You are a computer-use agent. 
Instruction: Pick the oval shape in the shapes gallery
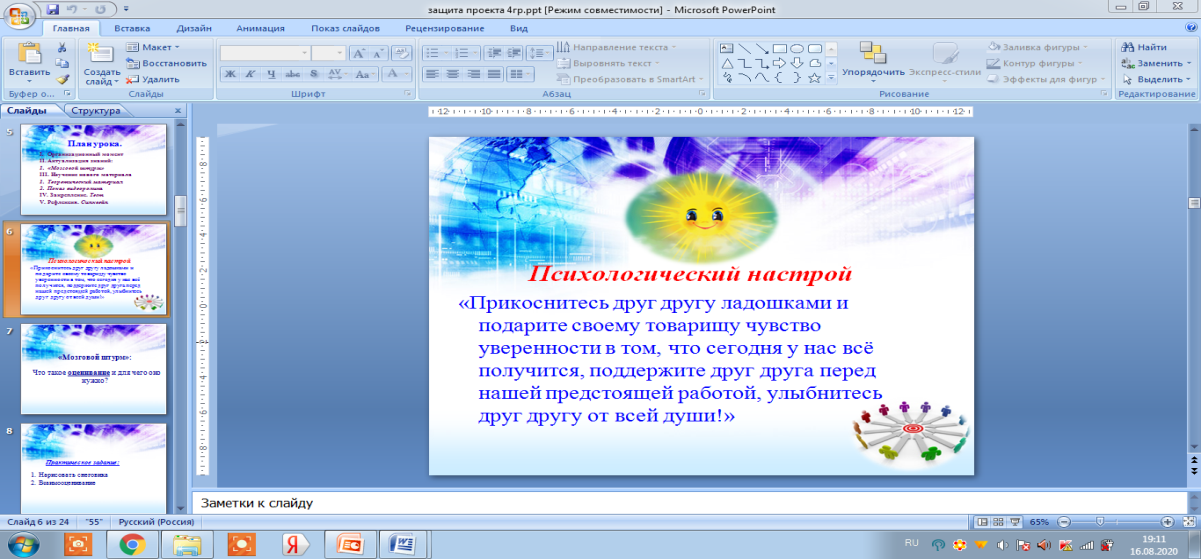(x=797, y=47)
